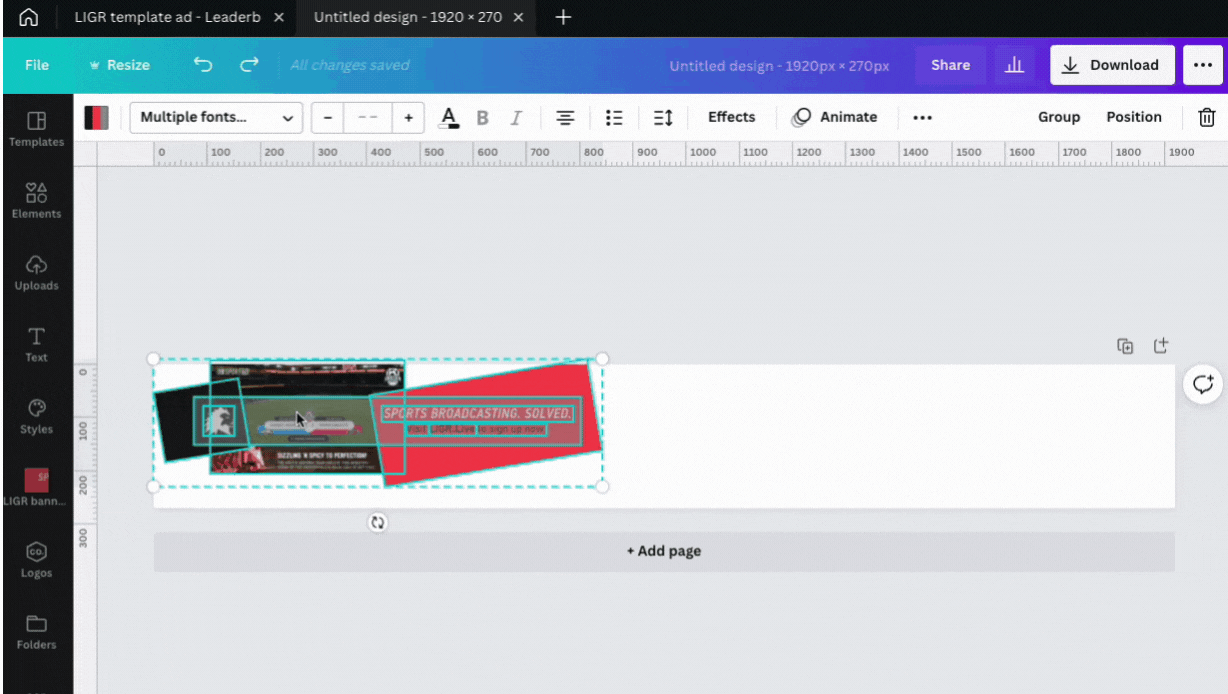Viewport: 1228px width, 694px height.
Task: Open the Resize option
Action: pos(120,65)
